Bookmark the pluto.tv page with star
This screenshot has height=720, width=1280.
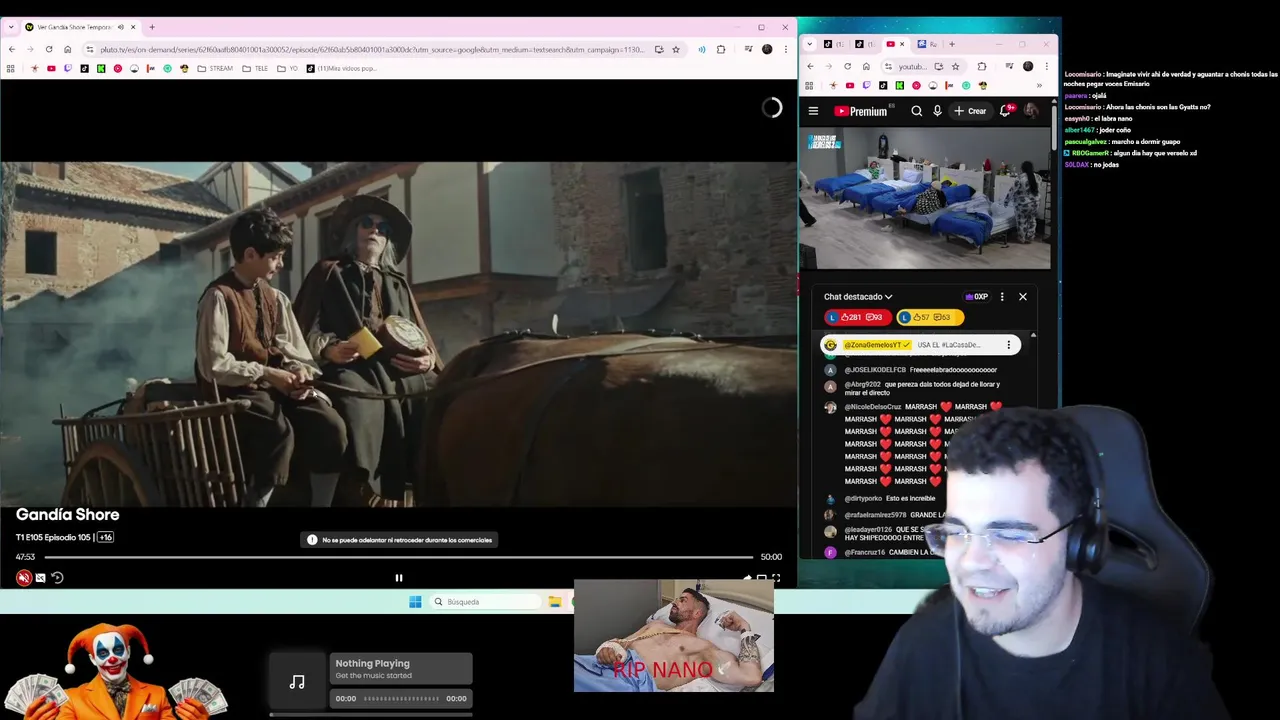coord(676,49)
